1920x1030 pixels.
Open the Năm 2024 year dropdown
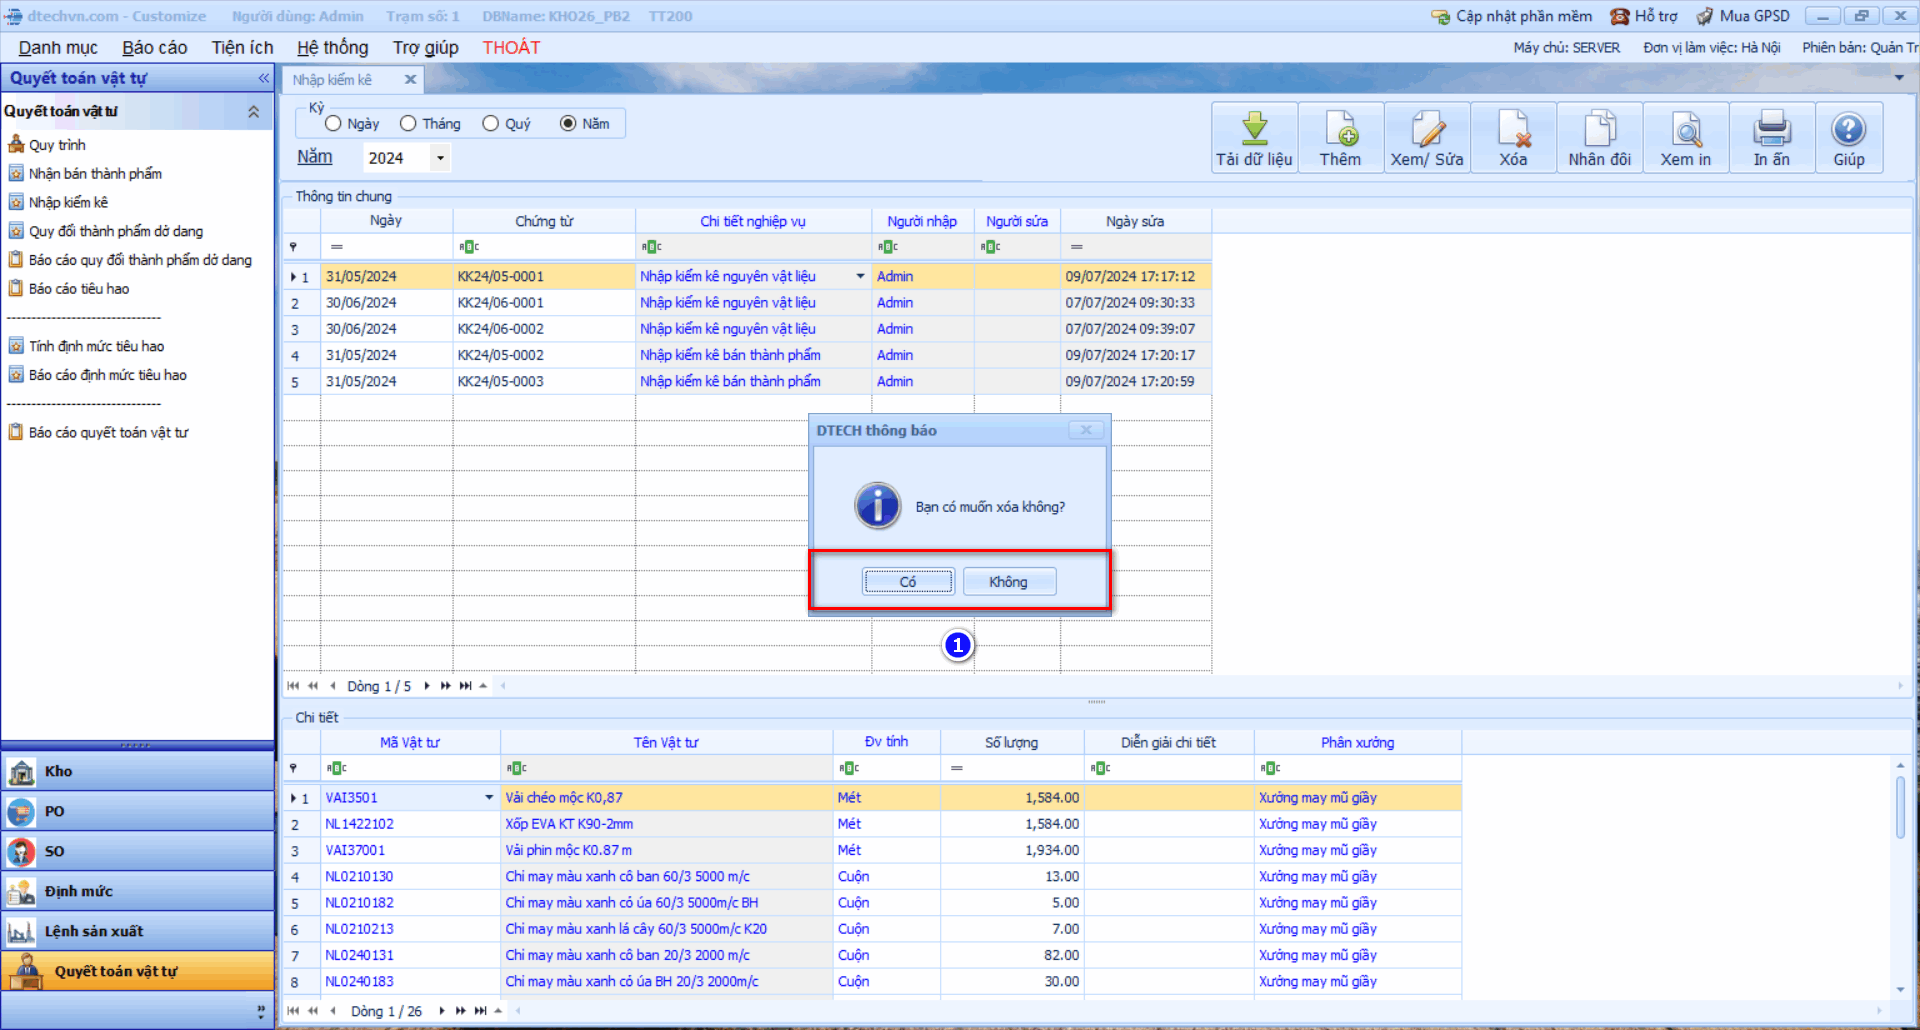[x=440, y=158]
